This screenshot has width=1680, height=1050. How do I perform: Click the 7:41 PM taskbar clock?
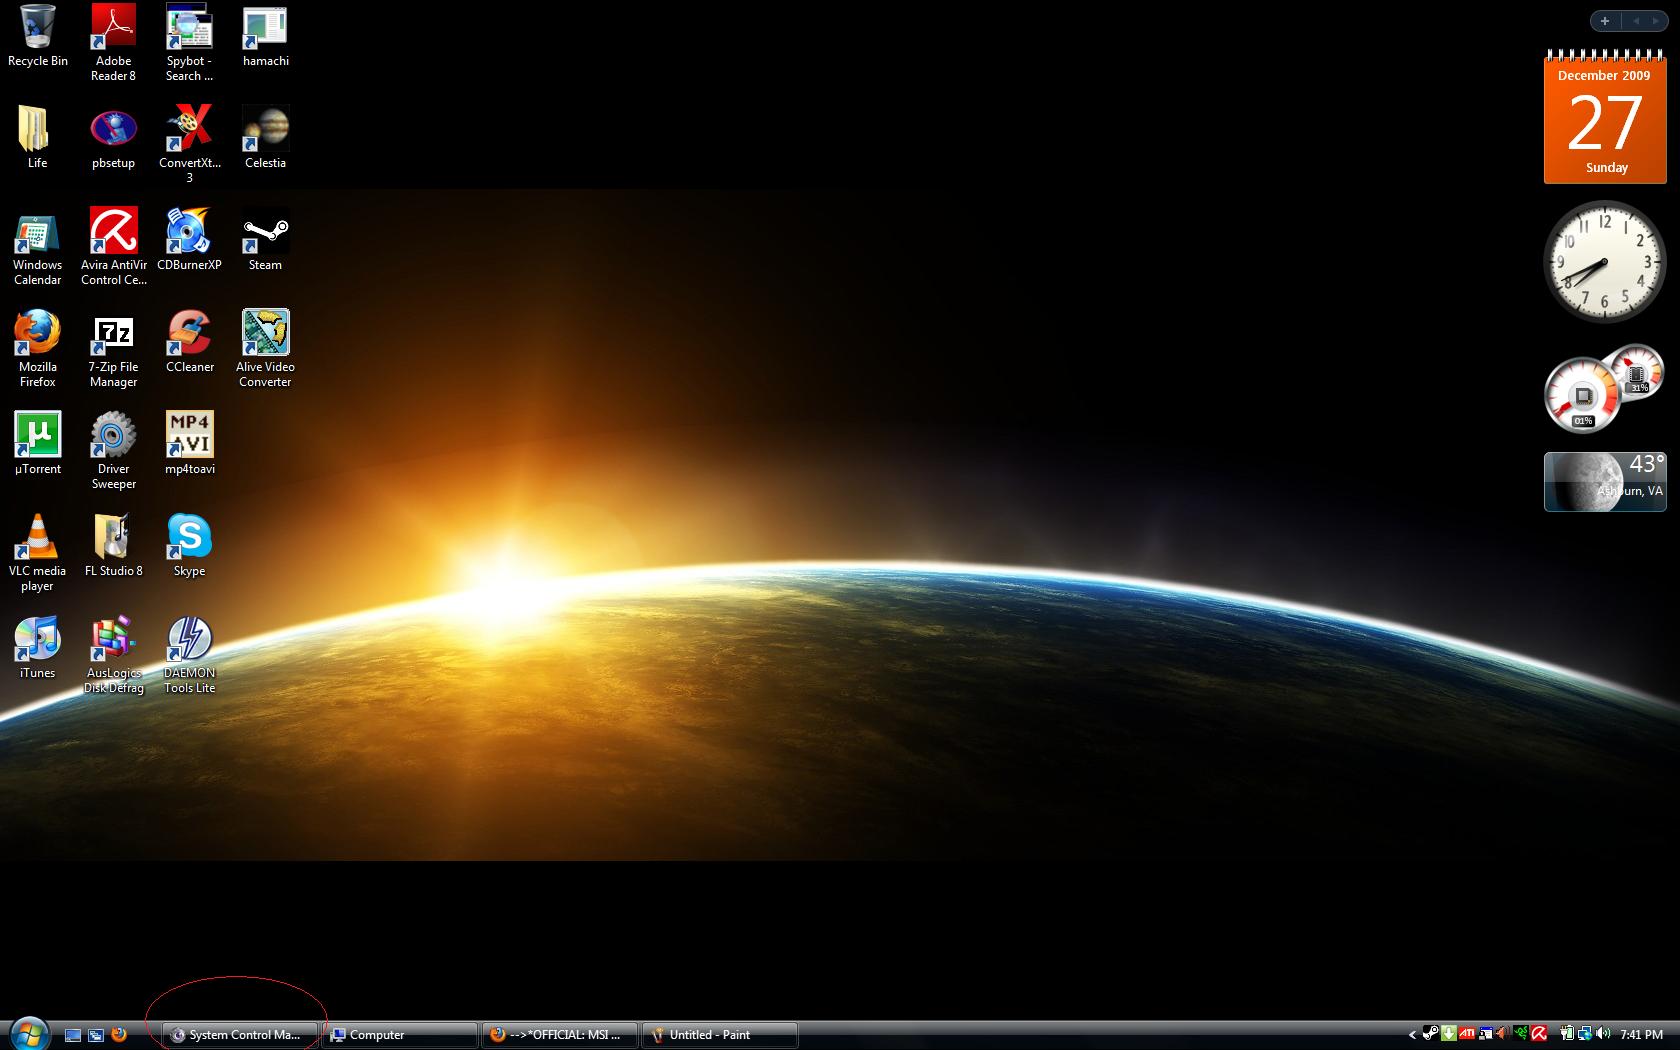pos(1641,1035)
